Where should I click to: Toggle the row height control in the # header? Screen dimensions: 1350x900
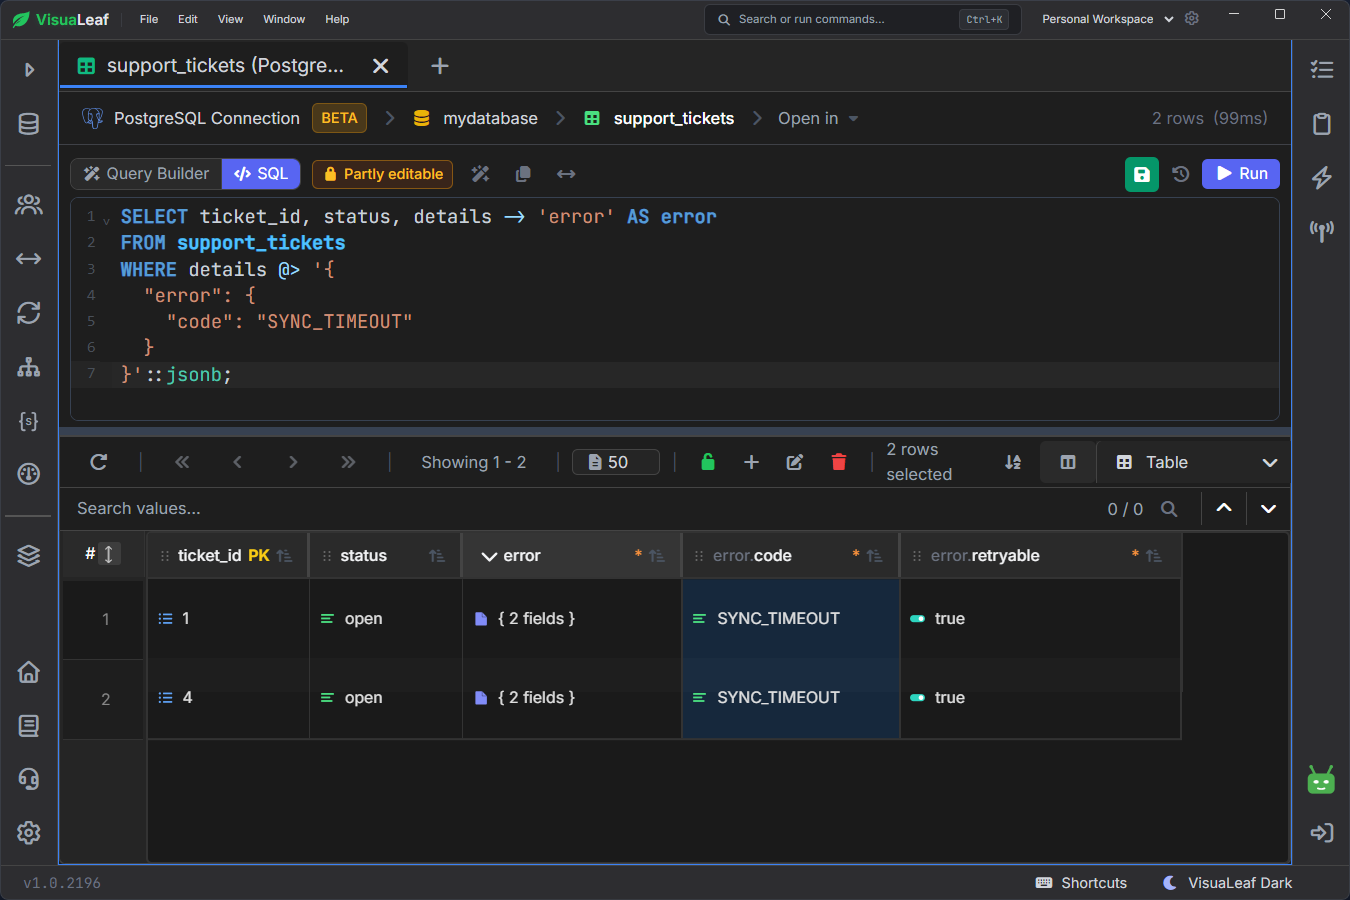tap(108, 554)
